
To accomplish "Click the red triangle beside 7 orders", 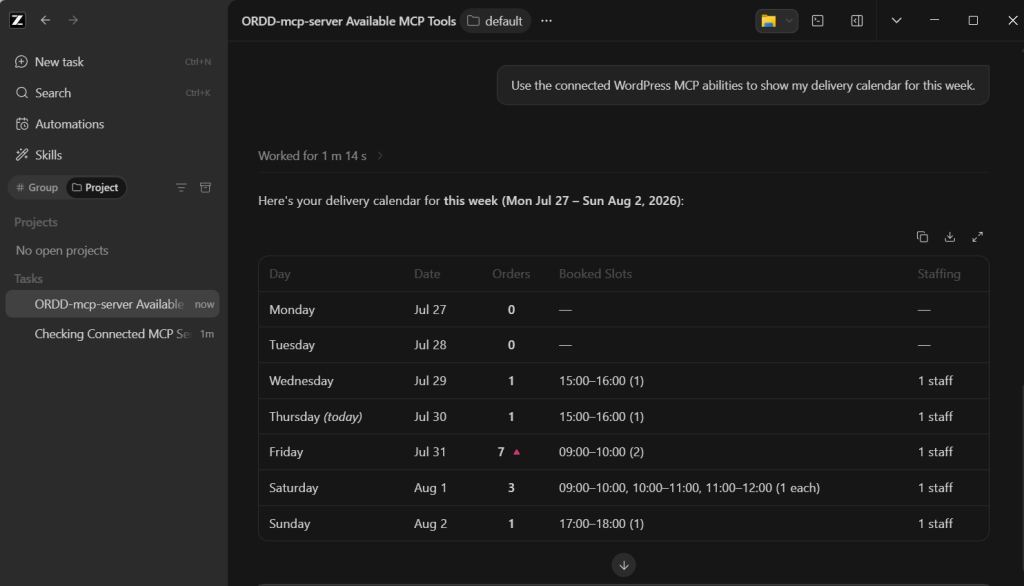I will (517, 452).
